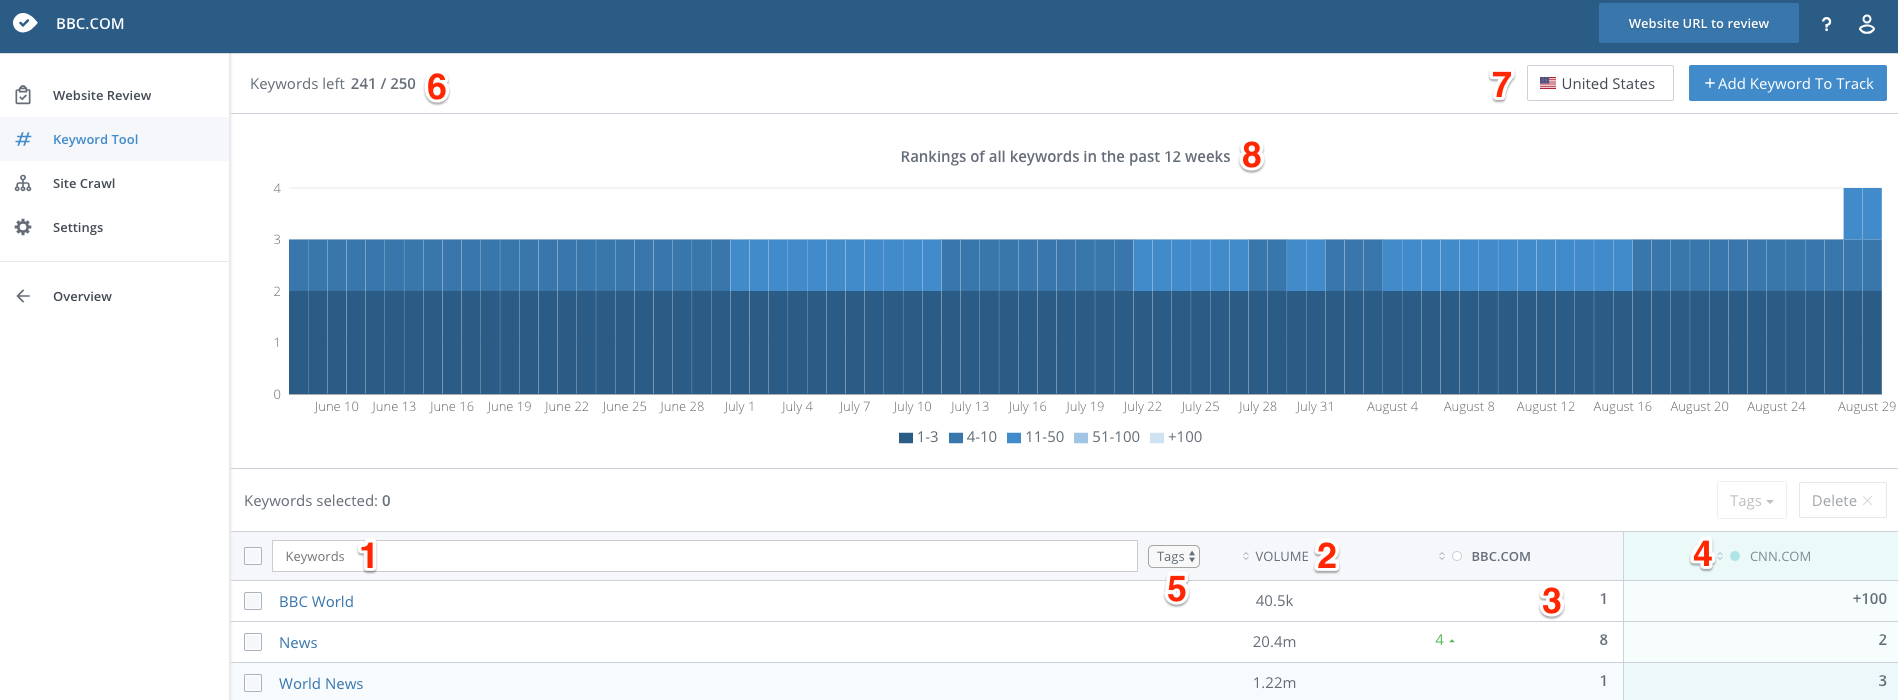Check the box for BBC World keyword

[x=253, y=601]
